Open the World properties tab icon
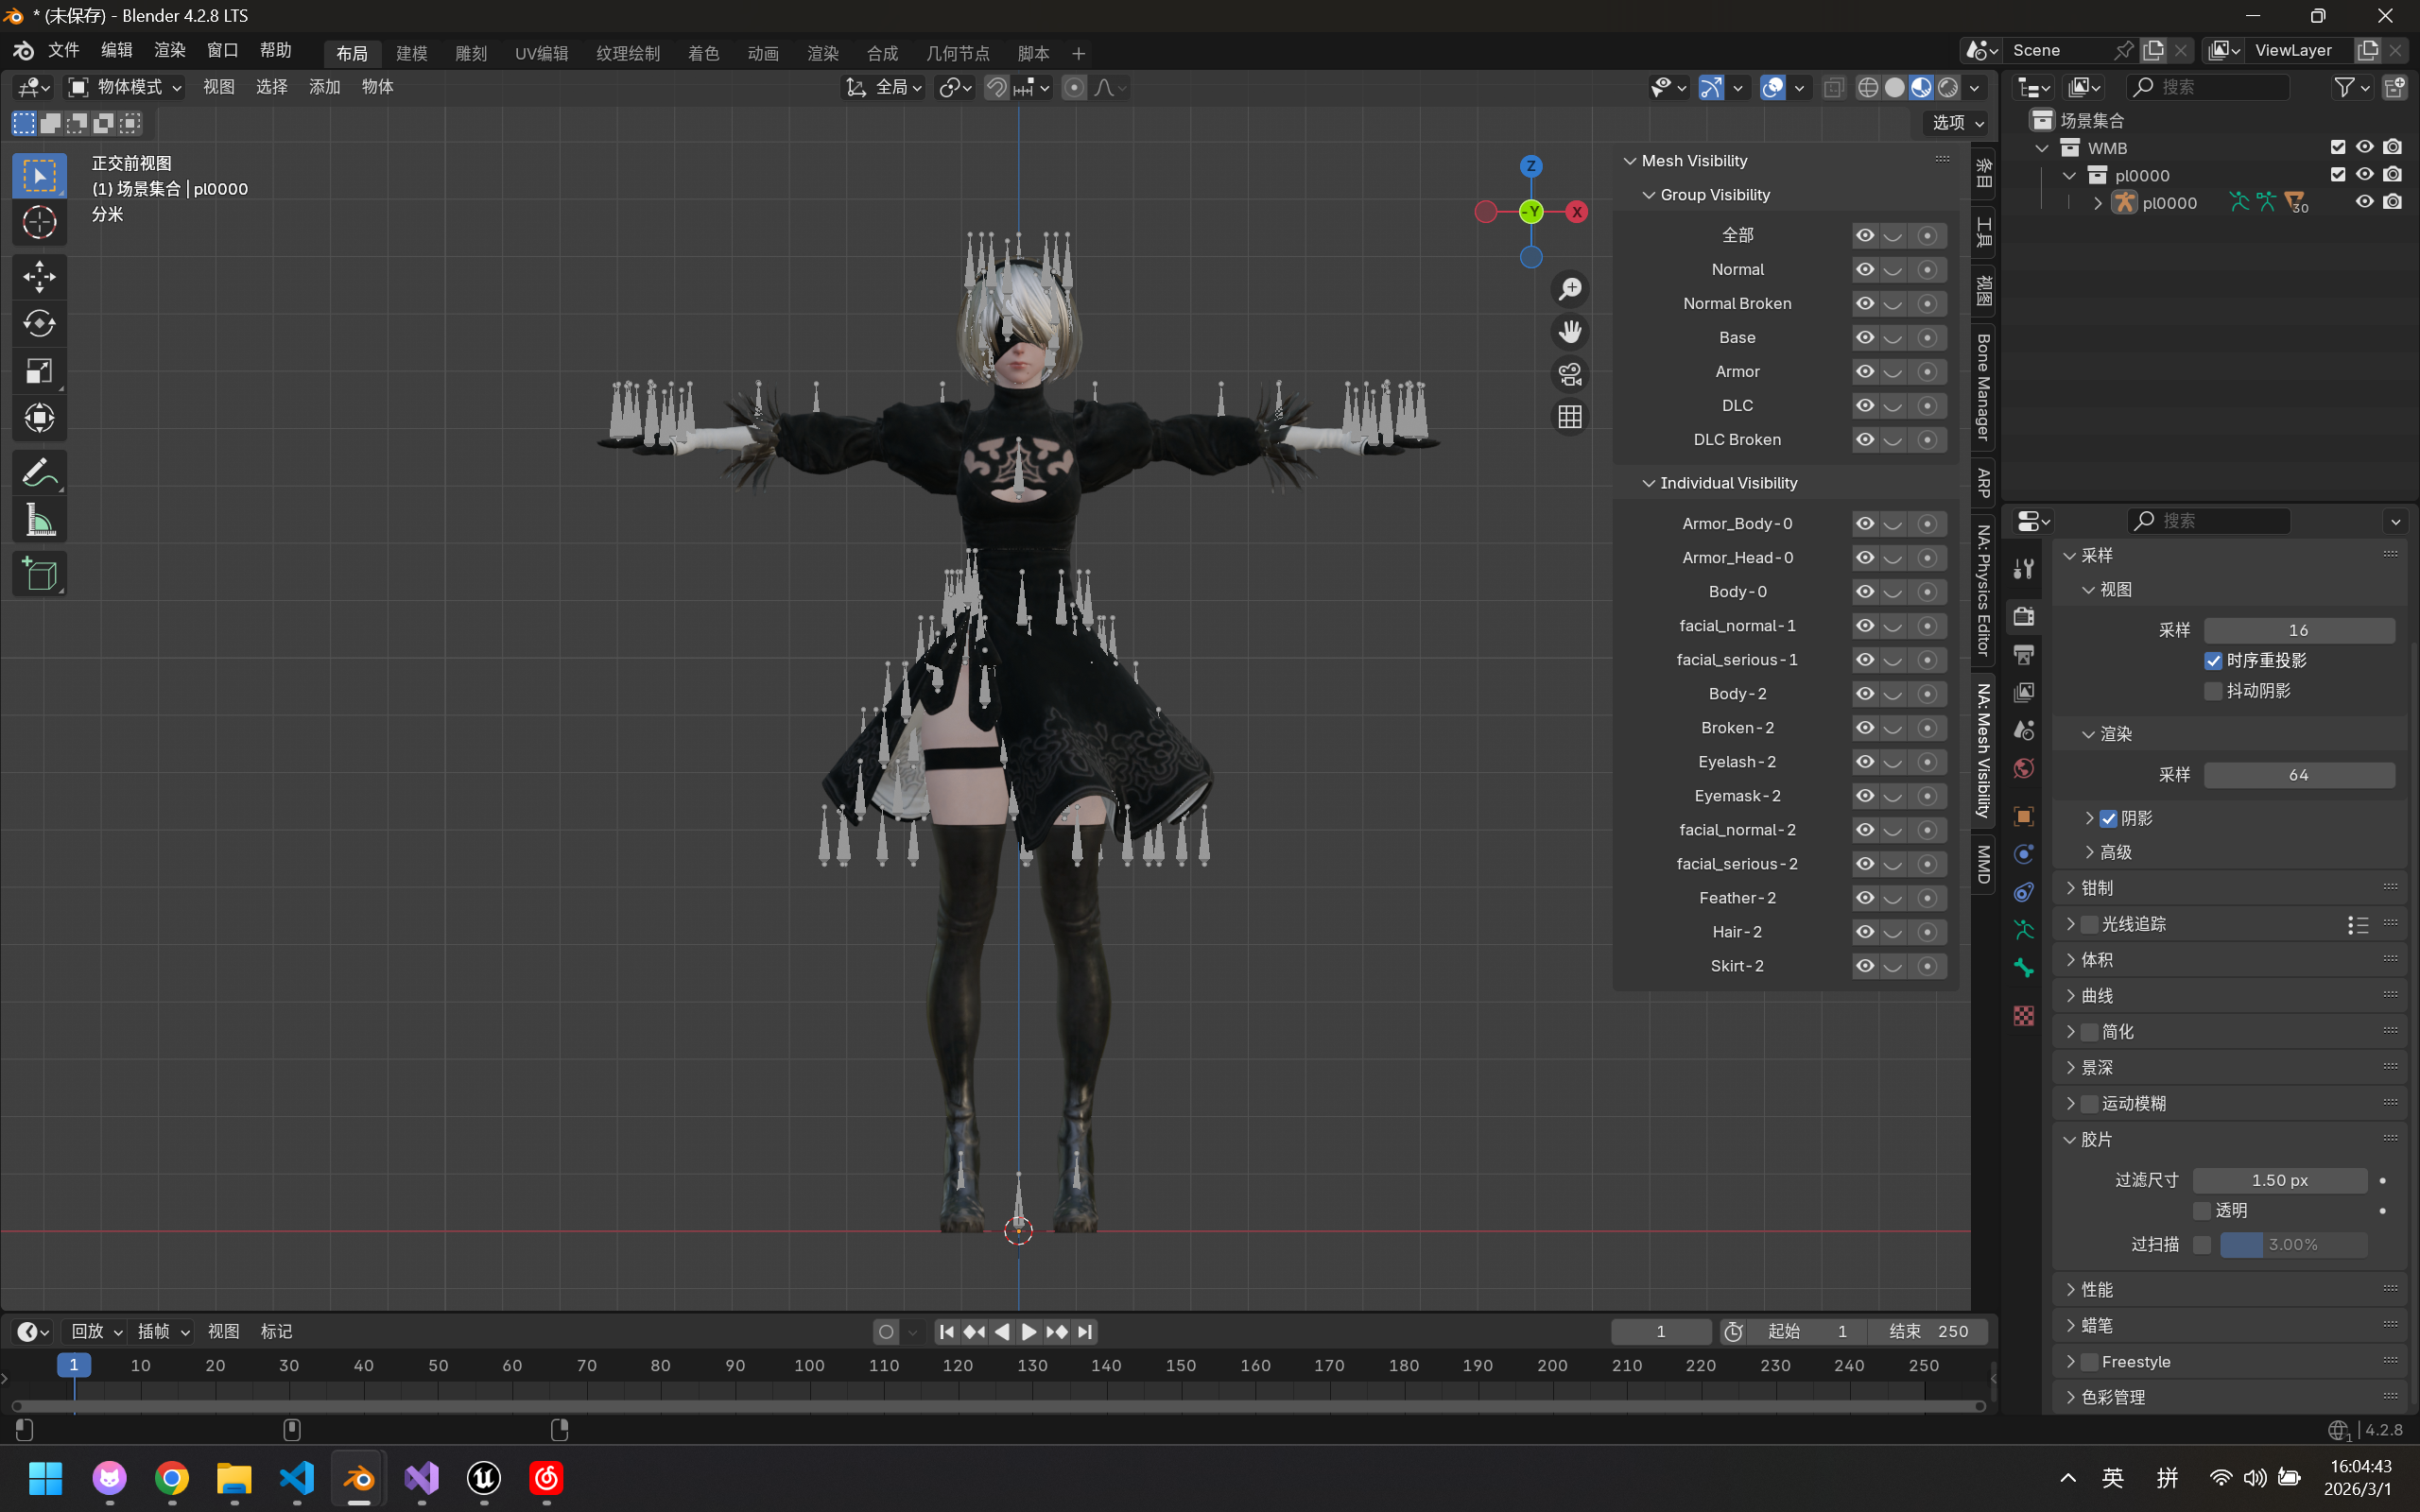Image resolution: width=2420 pixels, height=1512 pixels. (x=2024, y=768)
